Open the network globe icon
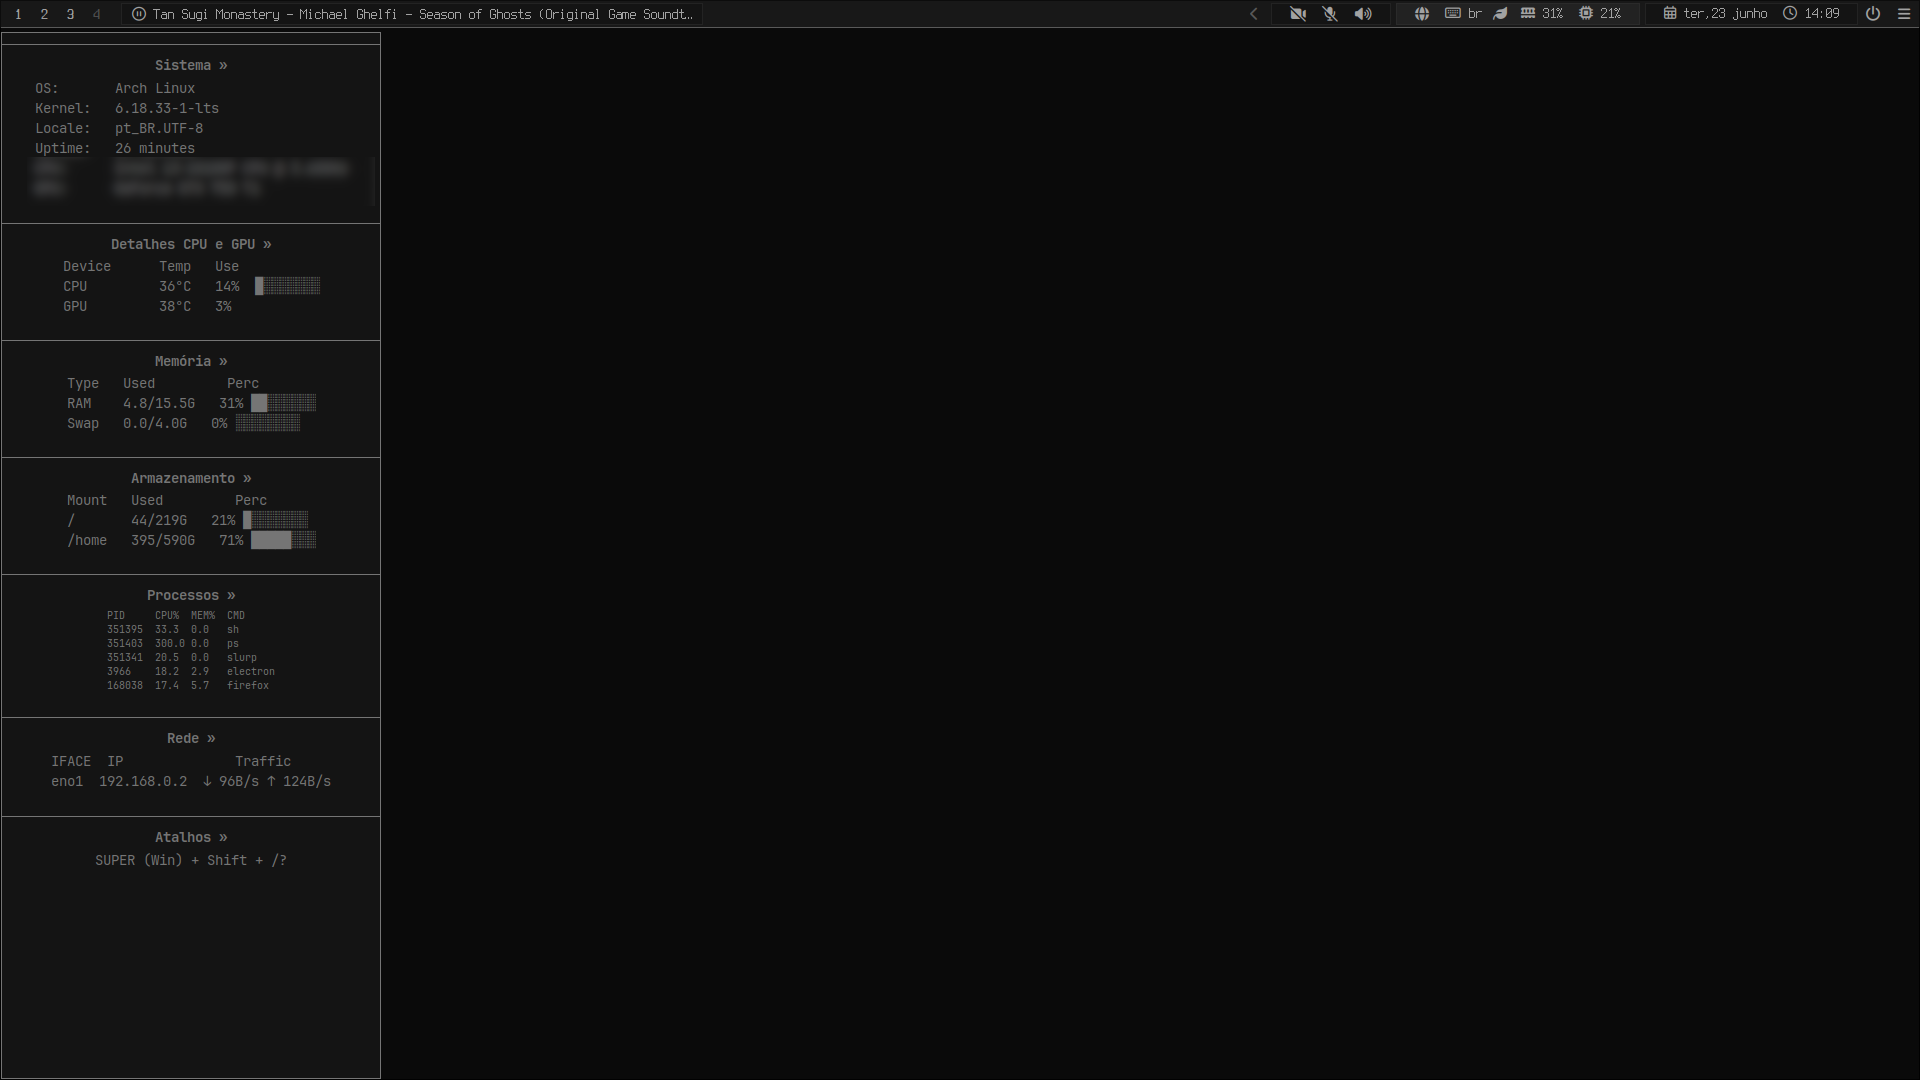The width and height of the screenshot is (1920, 1080). pos(1421,14)
